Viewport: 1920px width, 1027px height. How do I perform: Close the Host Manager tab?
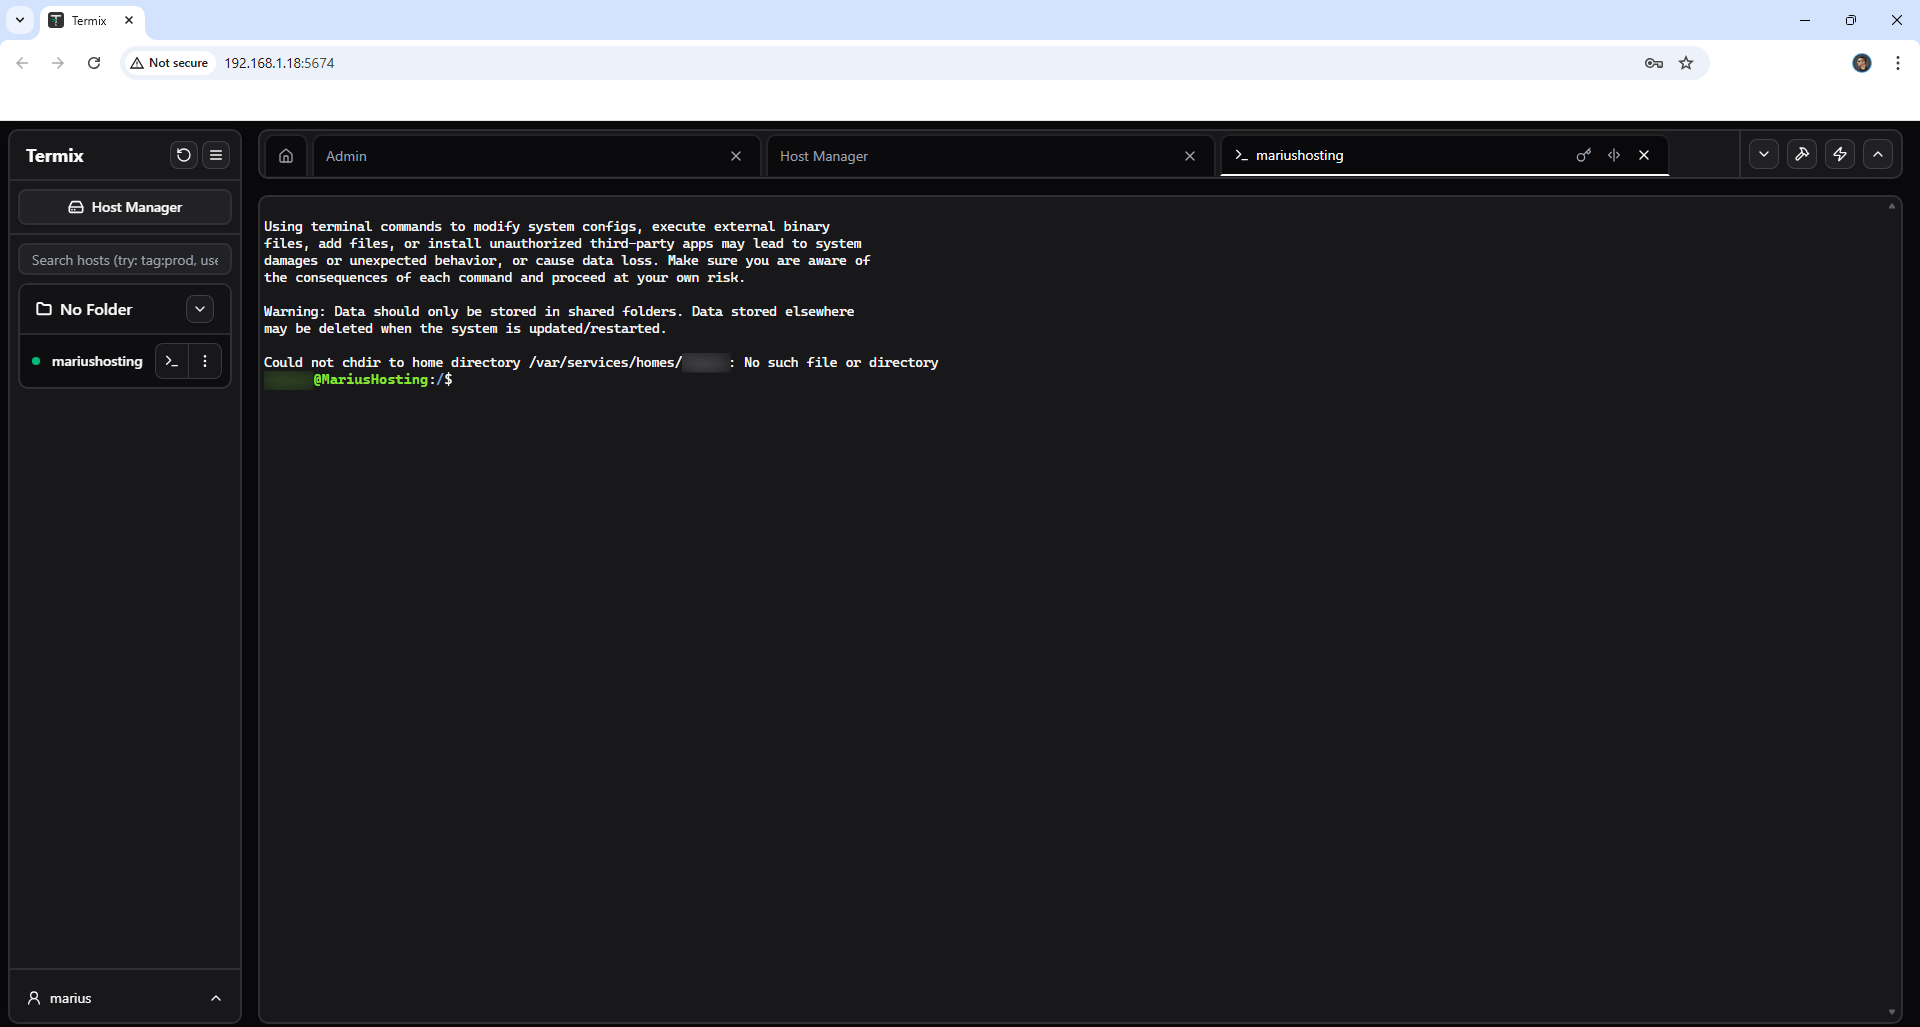(1190, 156)
